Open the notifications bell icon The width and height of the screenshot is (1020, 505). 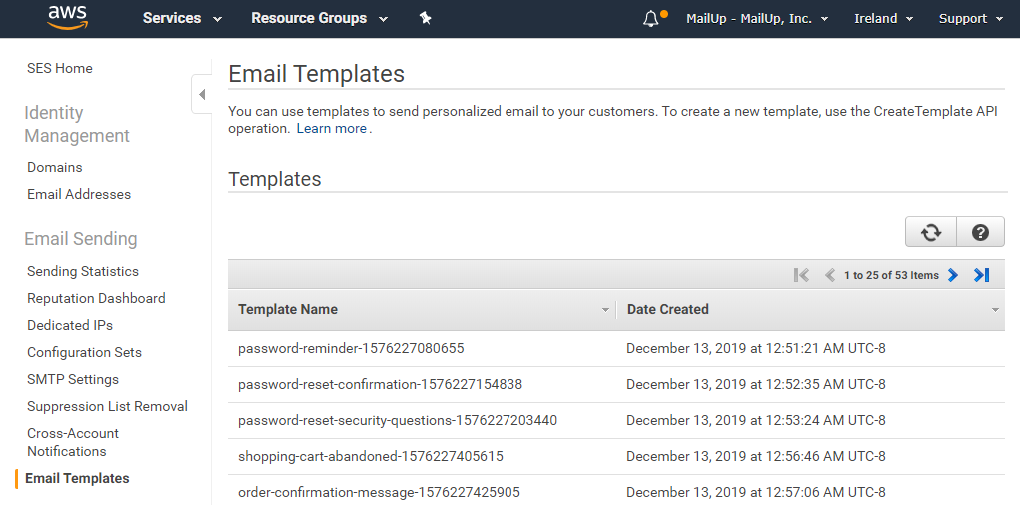(651, 19)
